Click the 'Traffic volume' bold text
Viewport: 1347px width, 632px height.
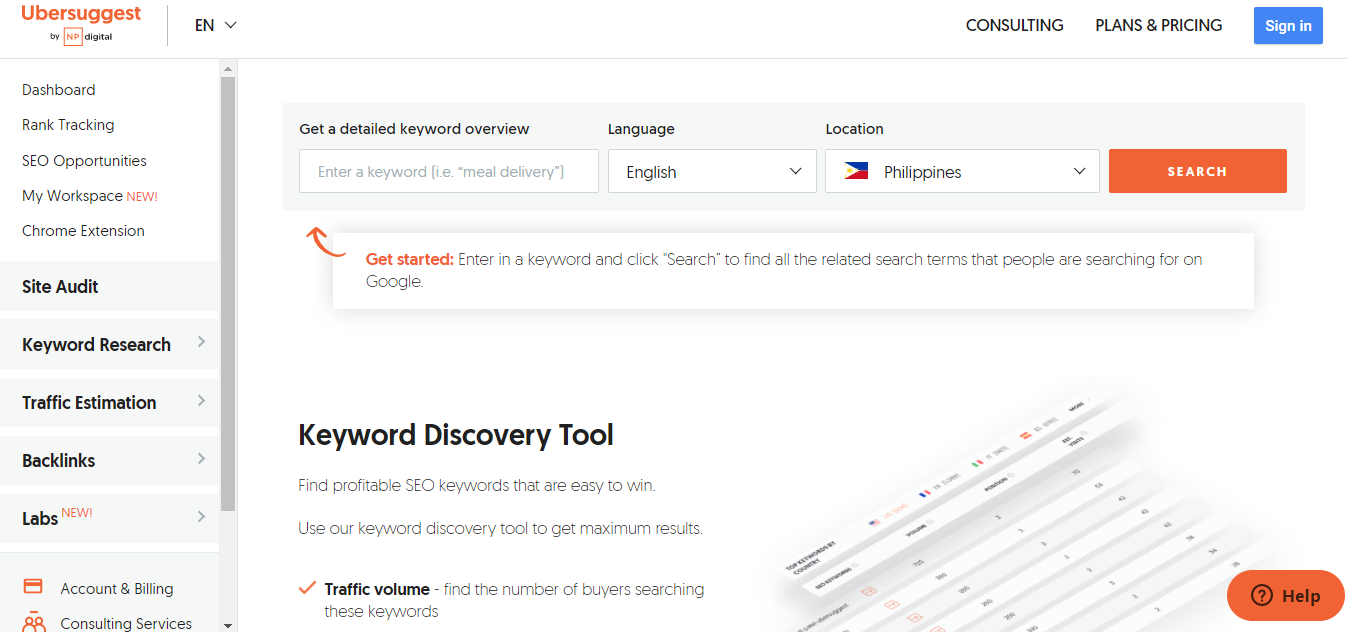point(377,589)
